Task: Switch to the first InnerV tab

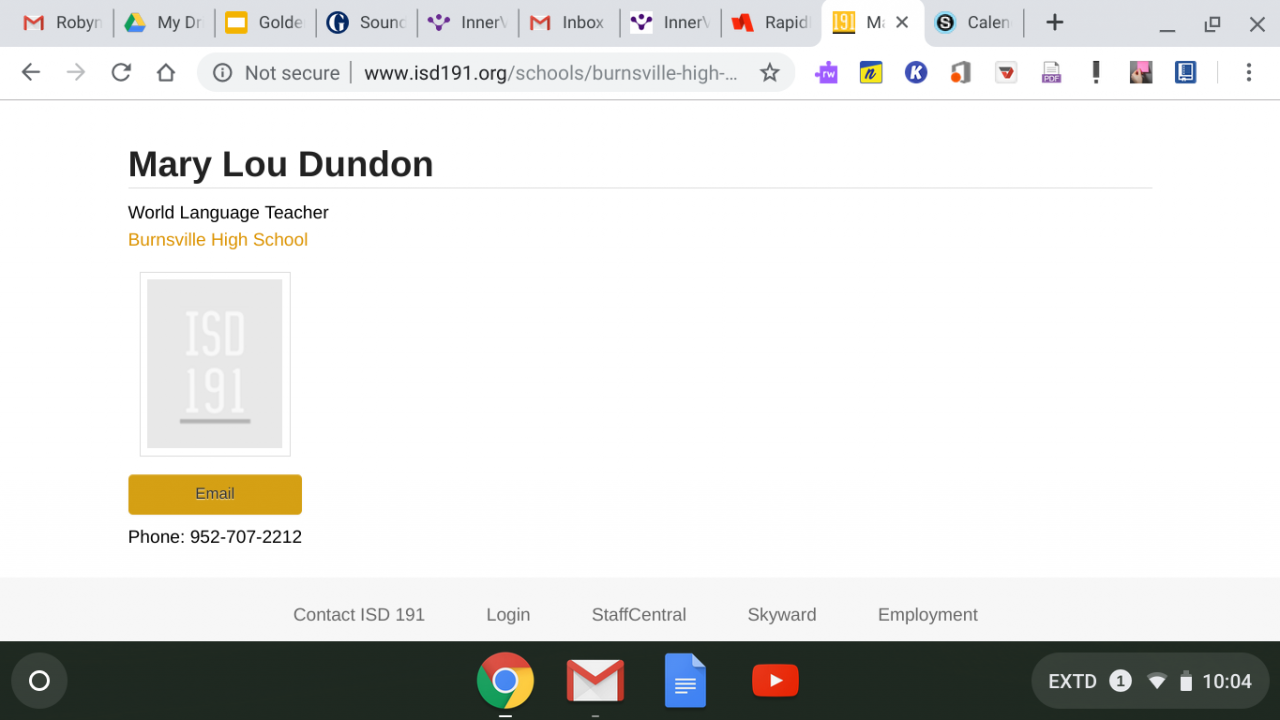Action: pyautogui.click(x=467, y=22)
